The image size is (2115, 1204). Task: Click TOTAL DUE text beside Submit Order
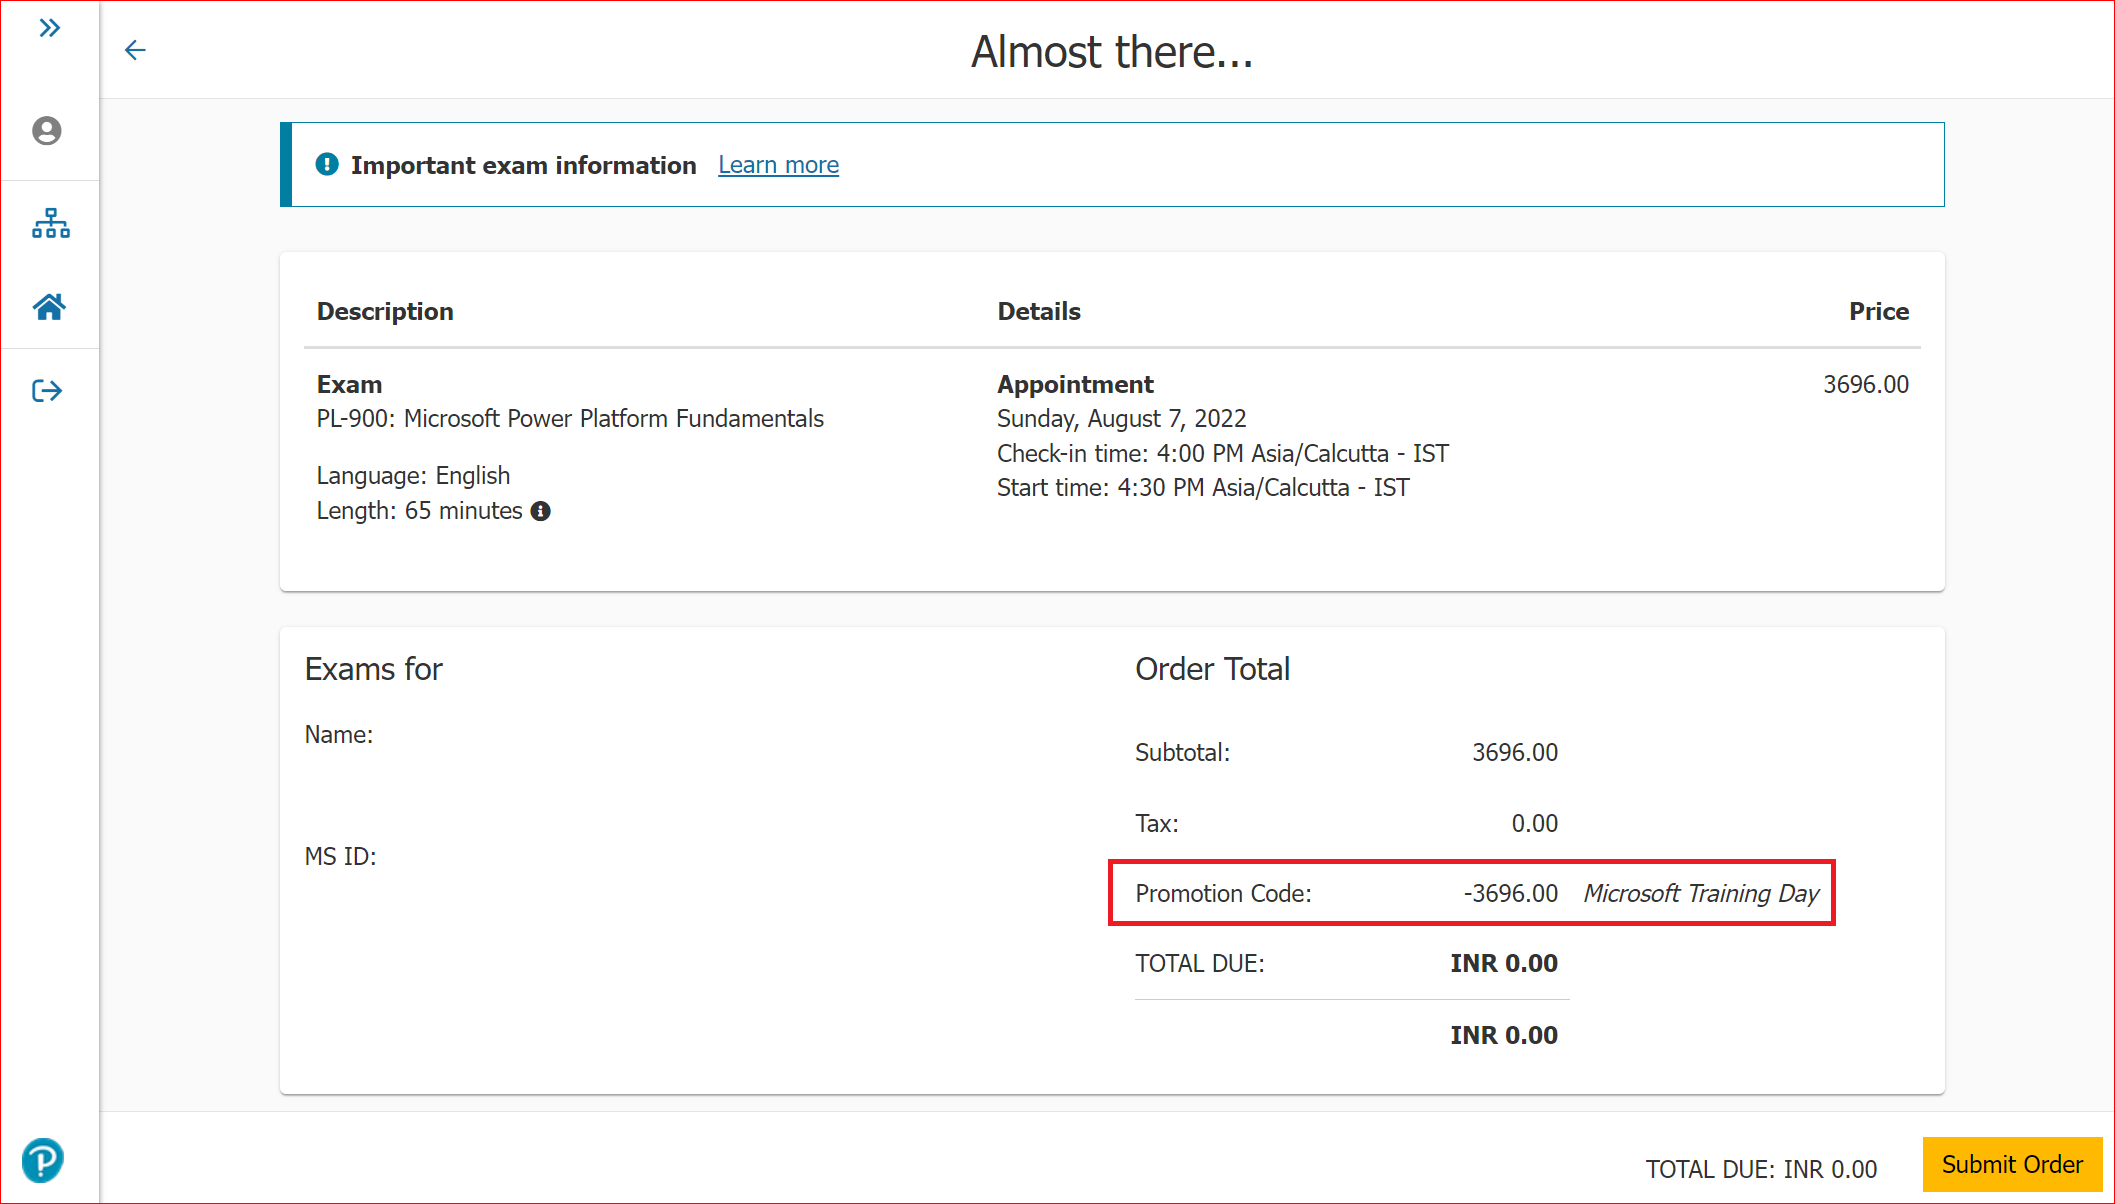point(1760,1169)
